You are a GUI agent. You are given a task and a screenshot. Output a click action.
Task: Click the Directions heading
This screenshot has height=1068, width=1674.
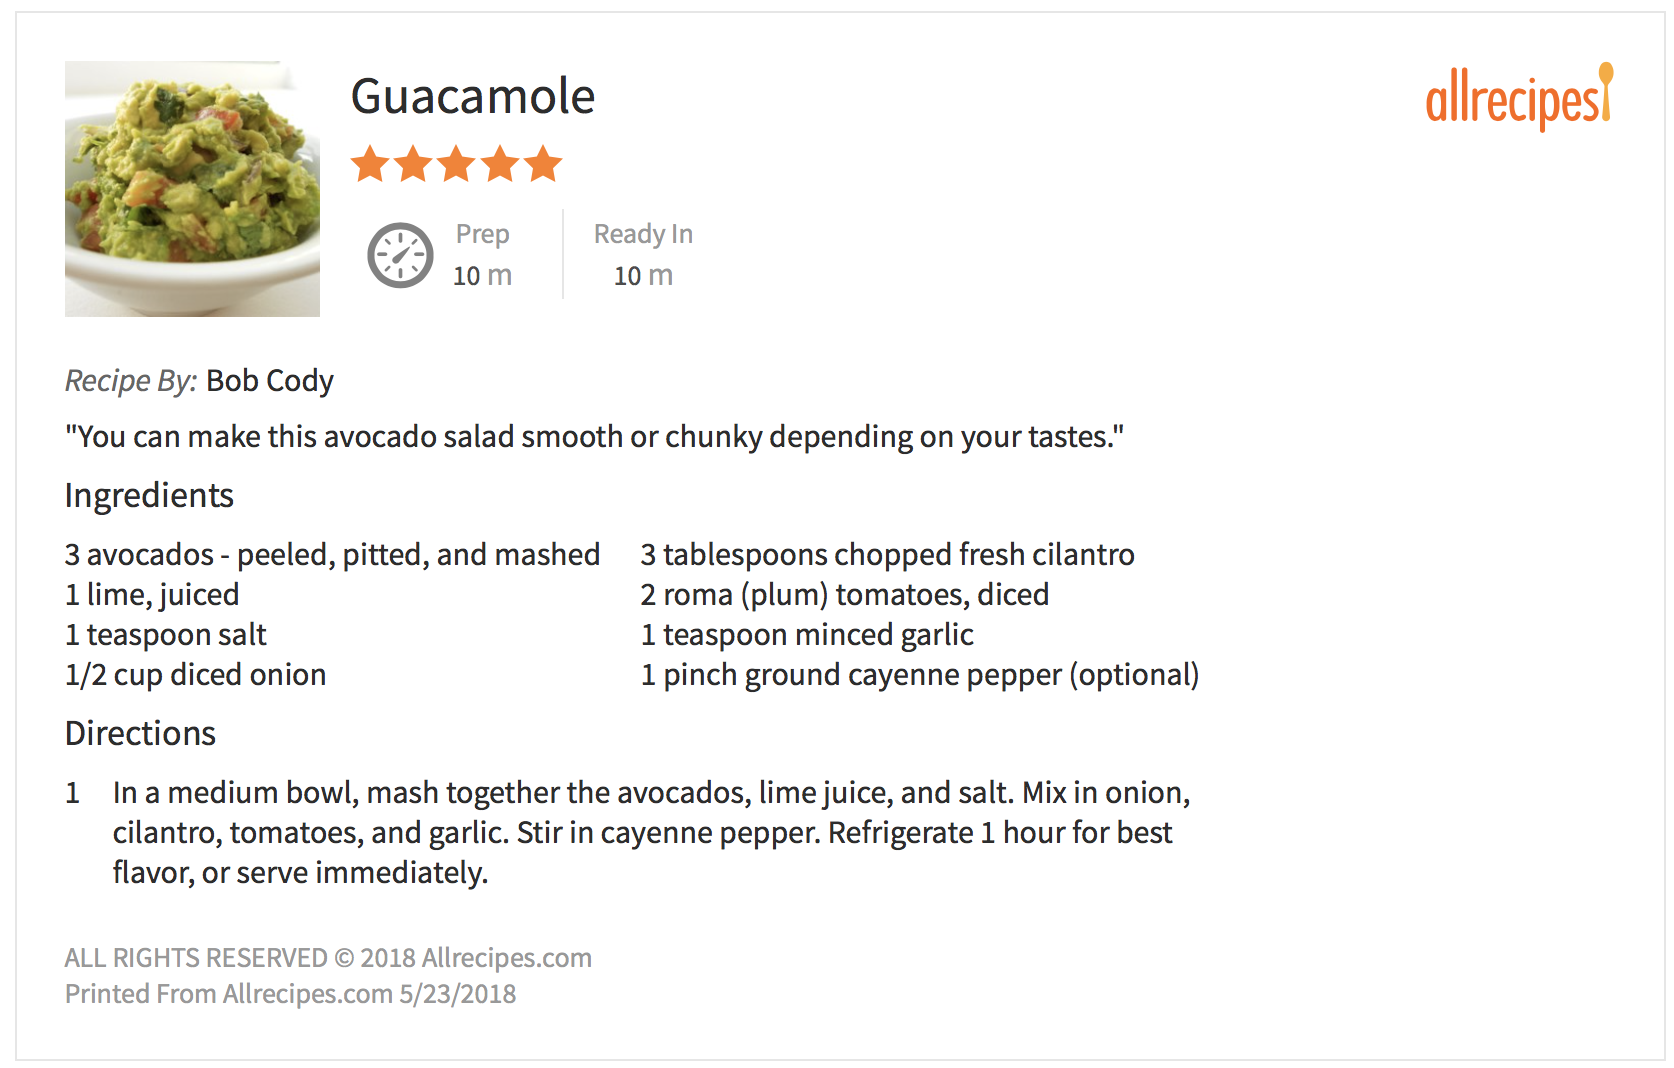(x=140, y=734)
